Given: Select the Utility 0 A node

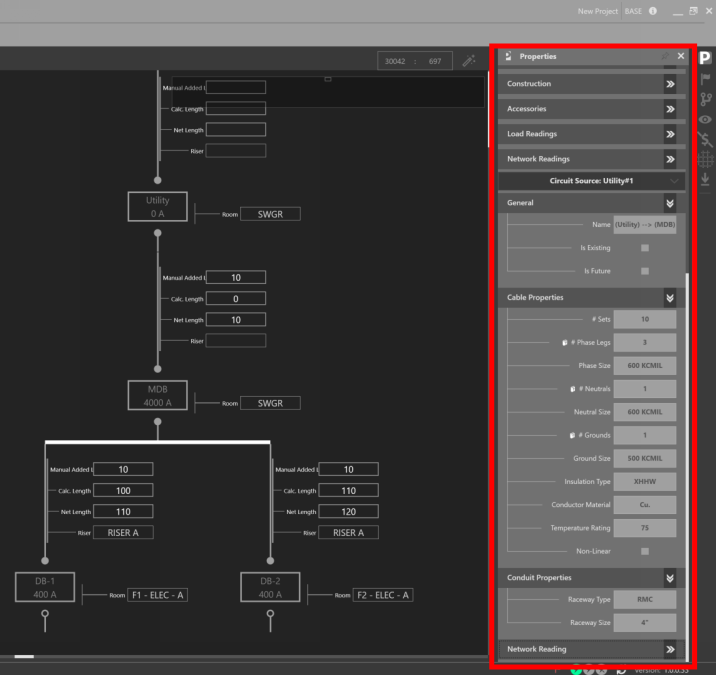Looking at the screenshot, I should point(158,207).
